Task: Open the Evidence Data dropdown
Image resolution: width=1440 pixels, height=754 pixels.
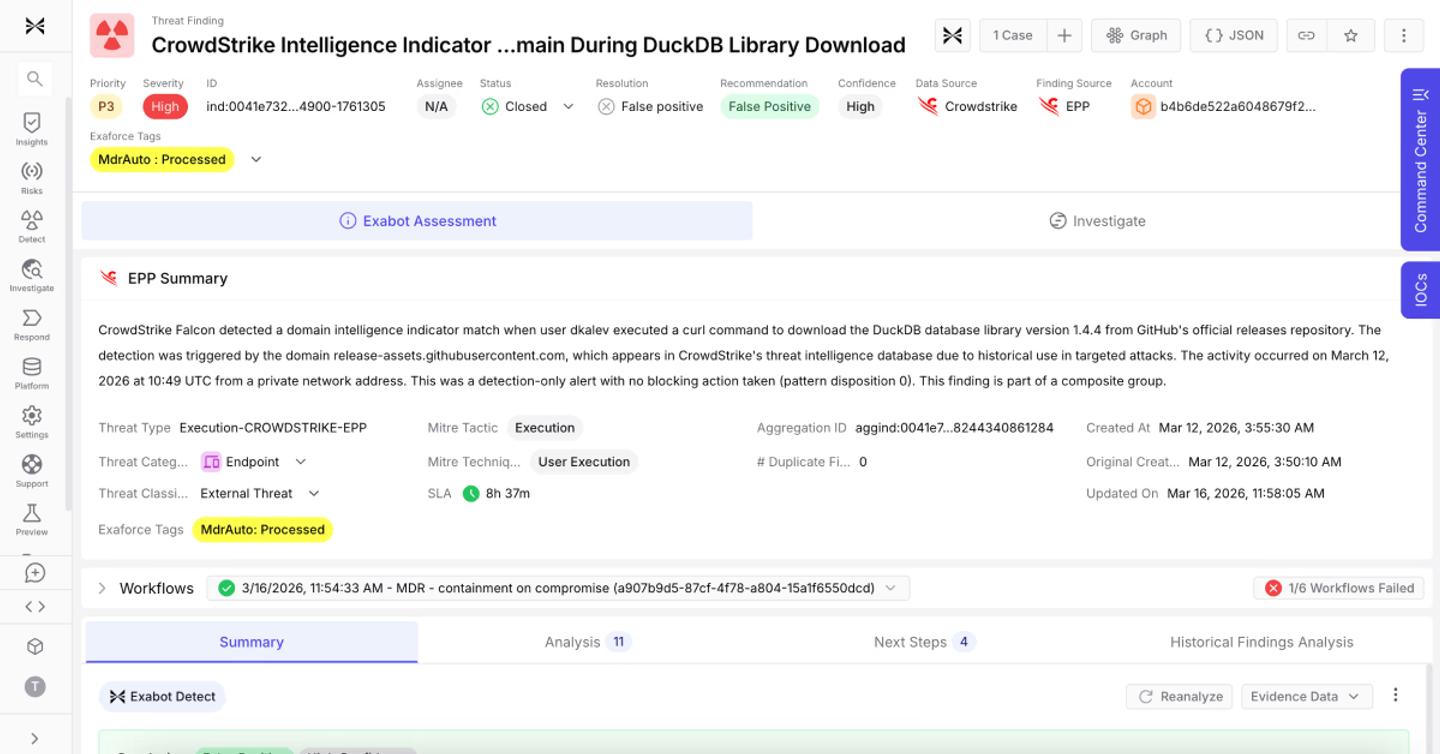Action: (x=1306, y=696)
